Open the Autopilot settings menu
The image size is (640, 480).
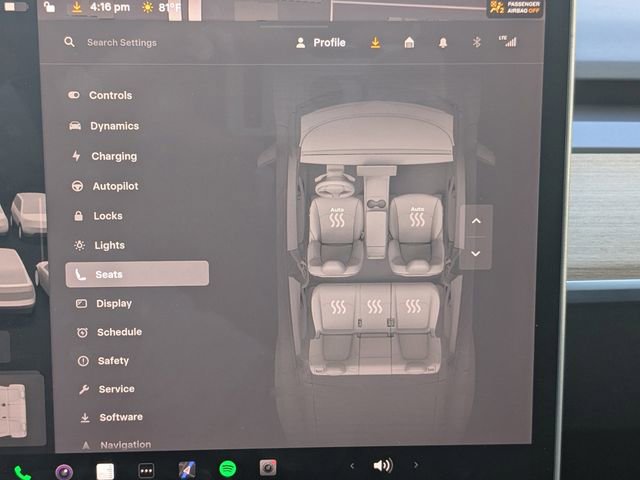[105, 186]
